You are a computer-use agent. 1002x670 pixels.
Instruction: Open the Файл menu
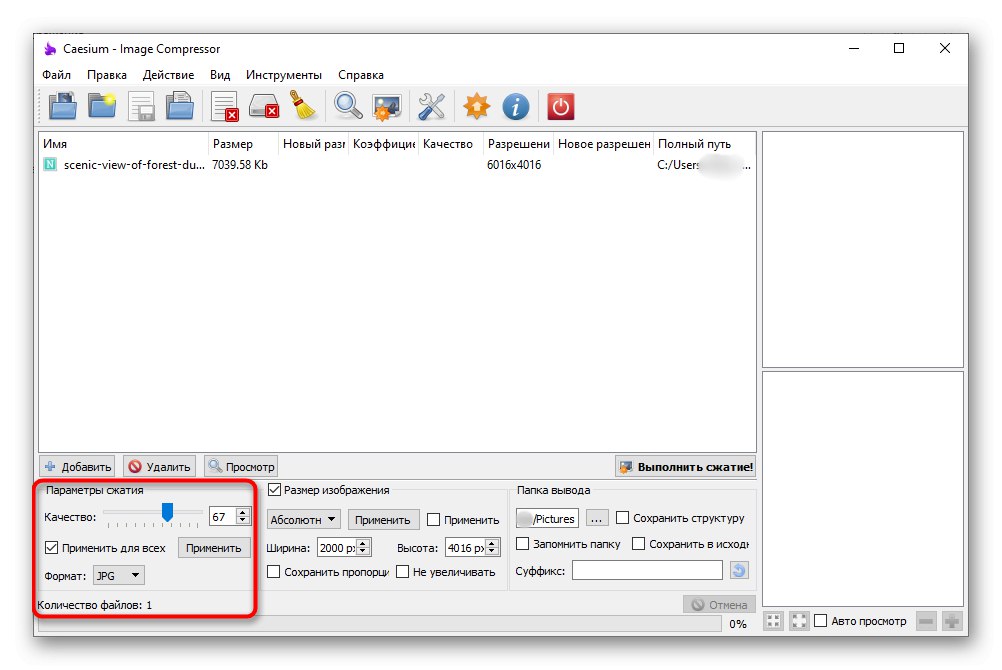pos(56,75)
